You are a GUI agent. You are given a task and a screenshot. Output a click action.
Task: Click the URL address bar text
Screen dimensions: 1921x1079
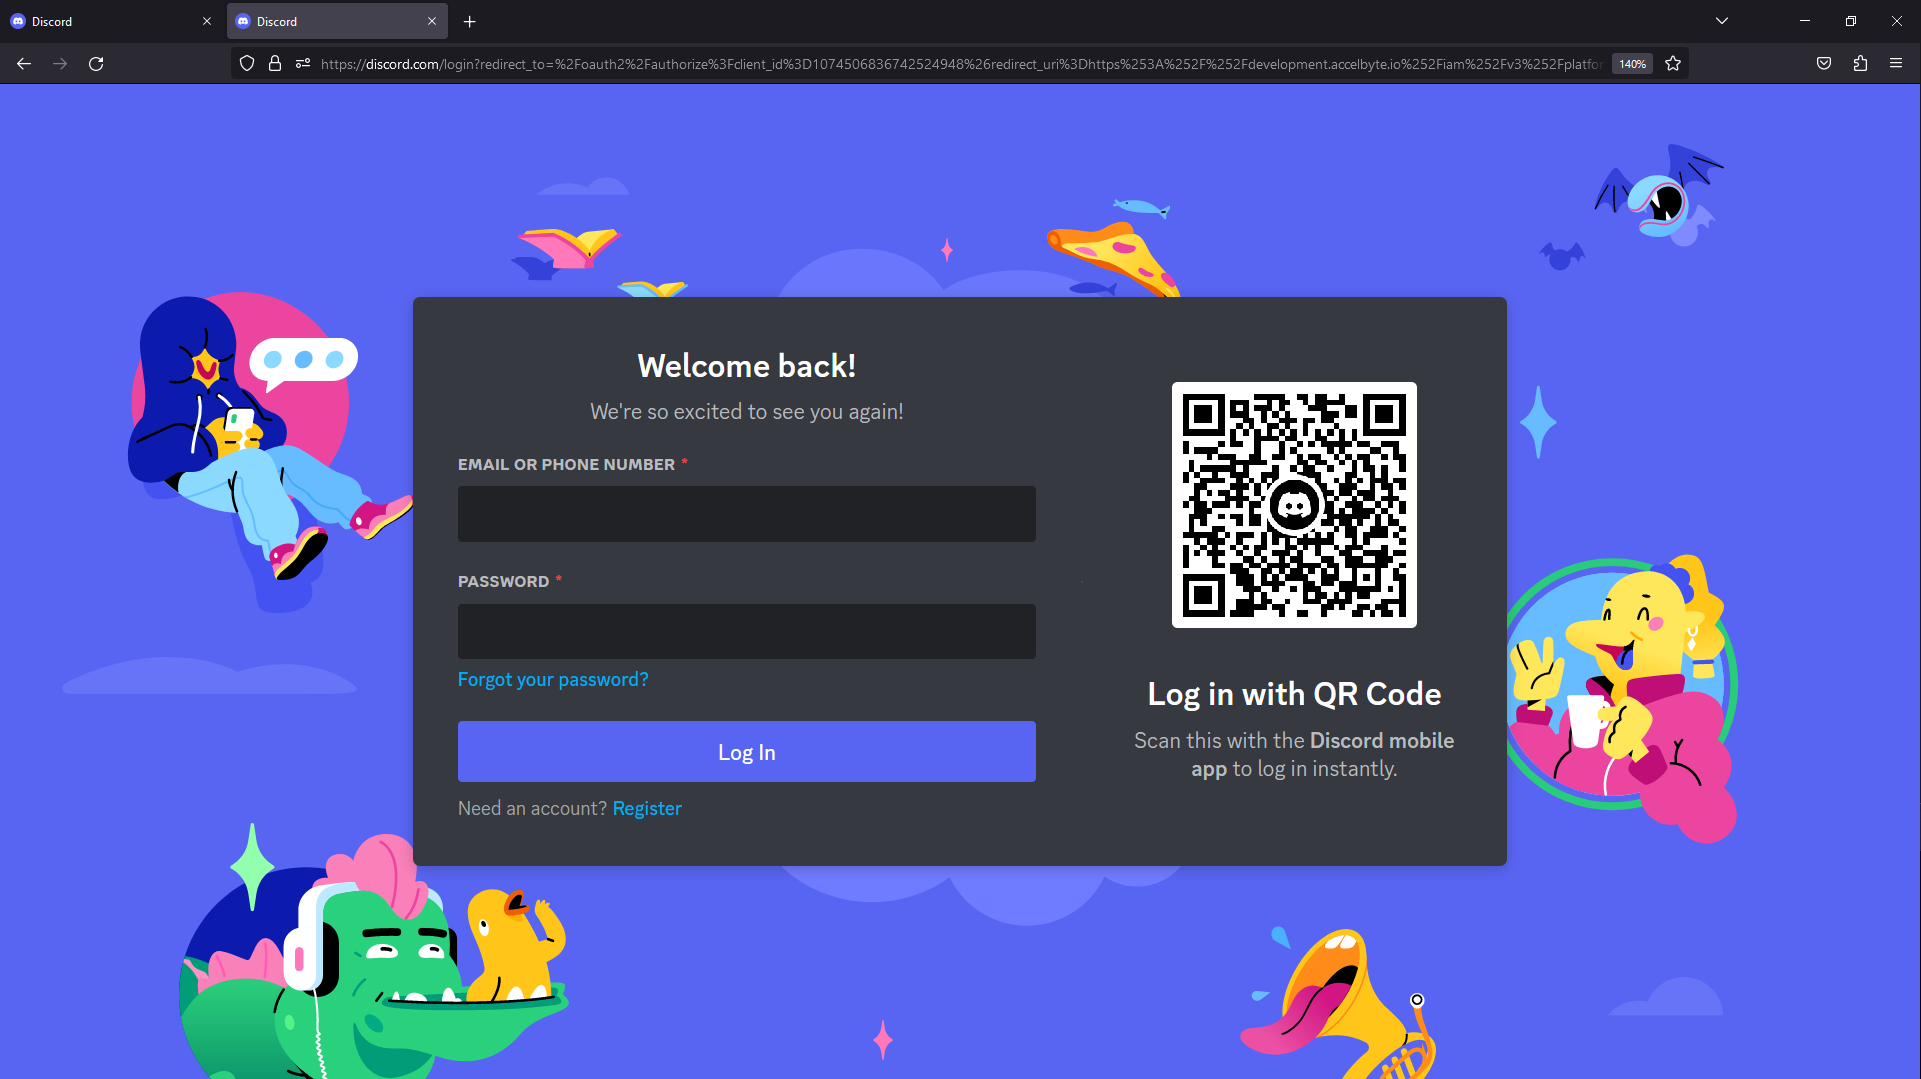pyautogui.click(x=960, y=64)
